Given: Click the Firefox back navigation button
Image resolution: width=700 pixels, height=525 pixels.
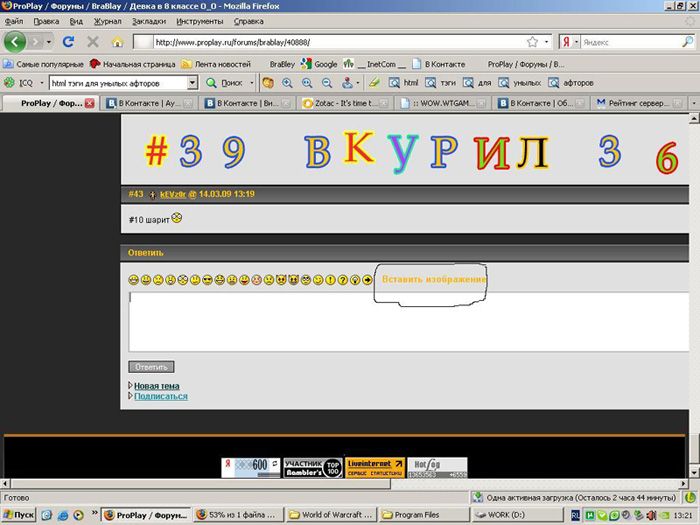Looking at the screenshot, I should point(16,42).
